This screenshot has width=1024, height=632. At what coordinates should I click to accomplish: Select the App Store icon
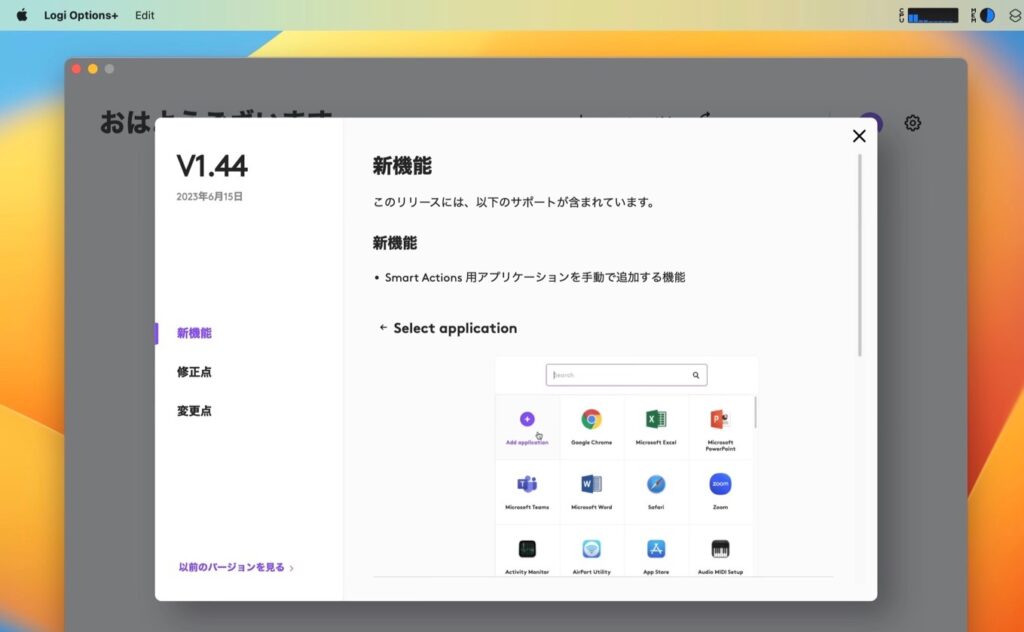click(x=654, y=548)
